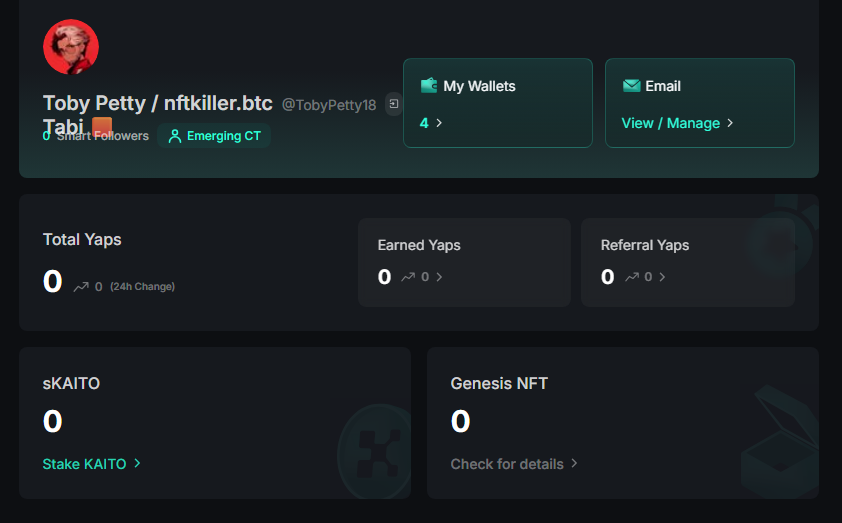
Task: Open the My Wallets card
Action: pyautogui.click(x=498, y=103)
